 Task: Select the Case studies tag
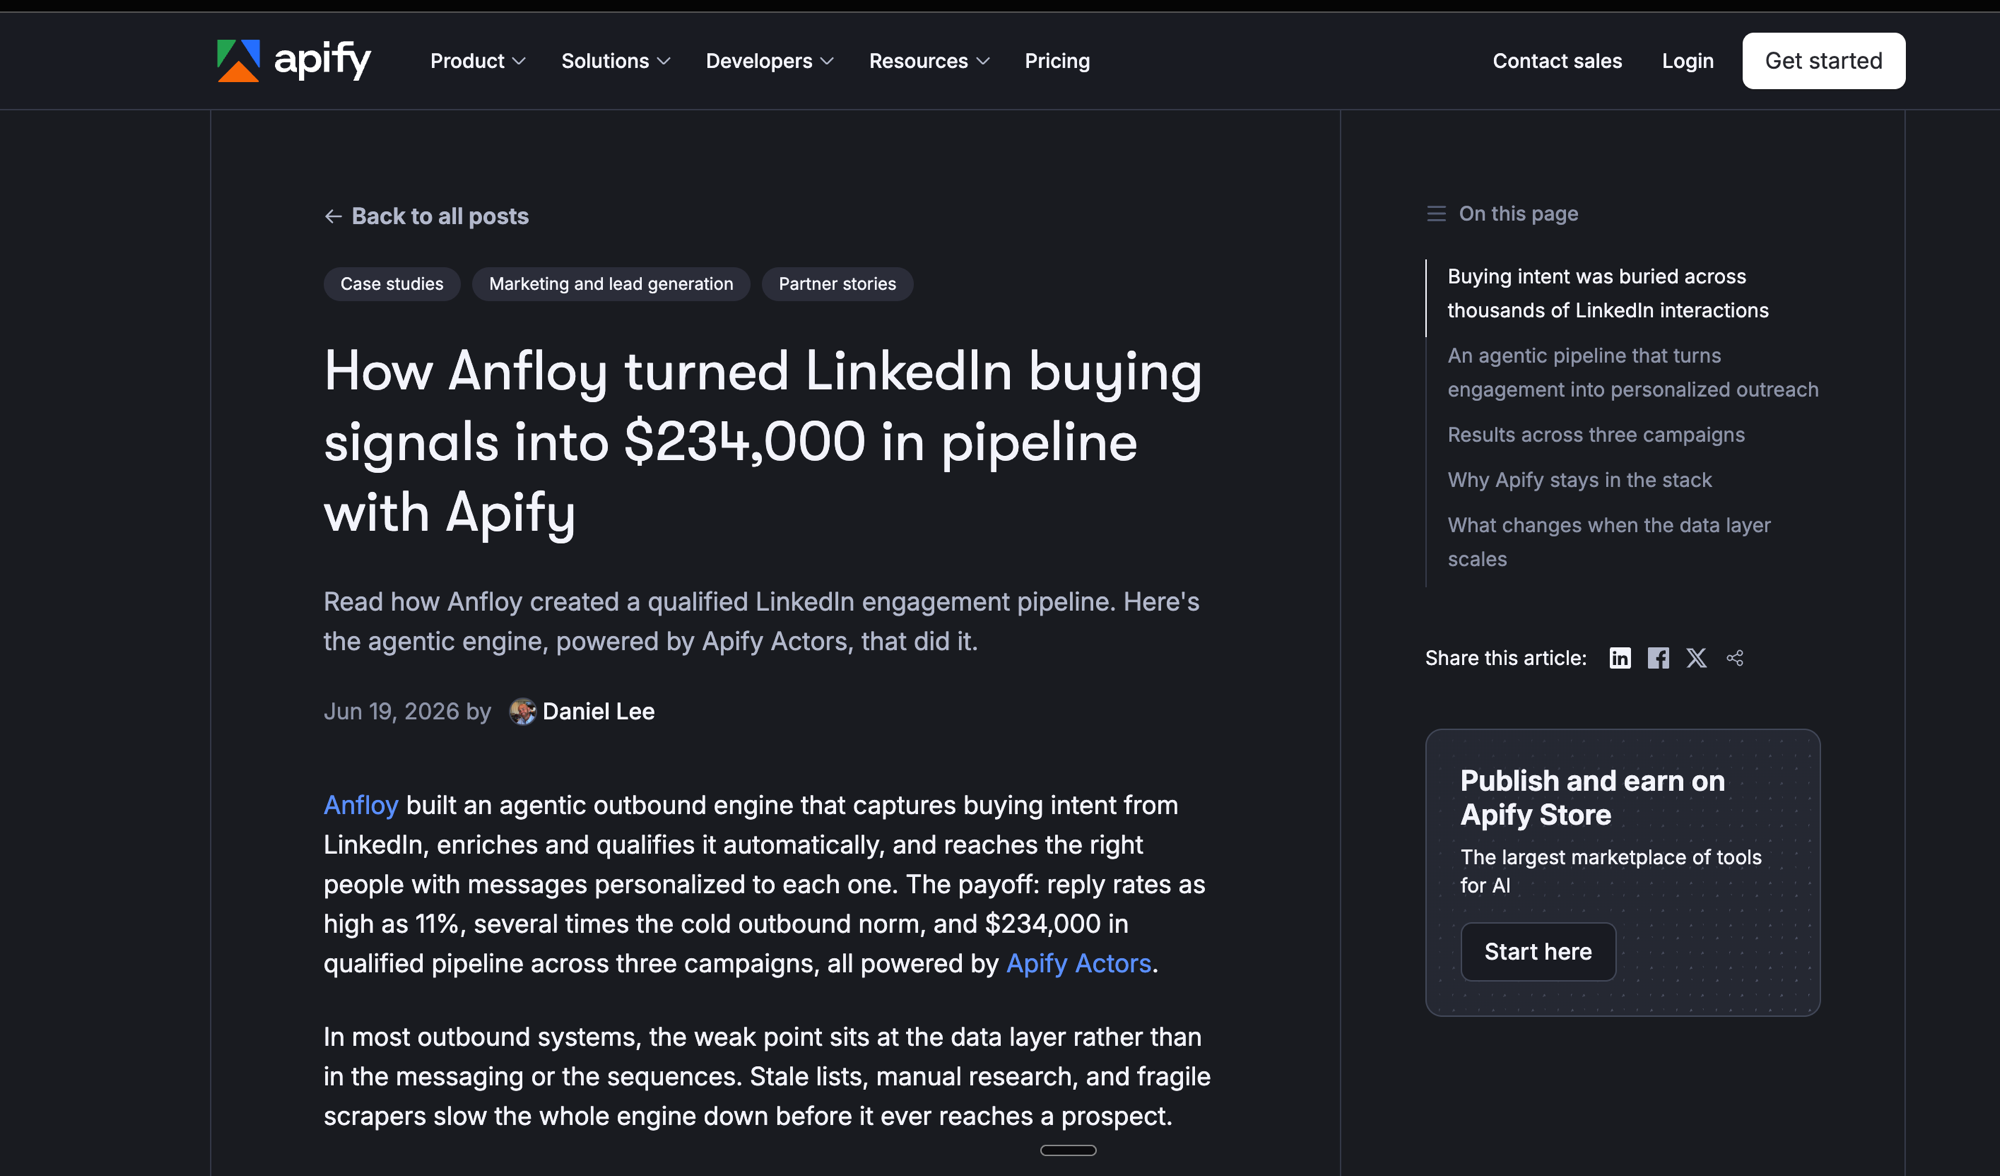tap(392, 284)
